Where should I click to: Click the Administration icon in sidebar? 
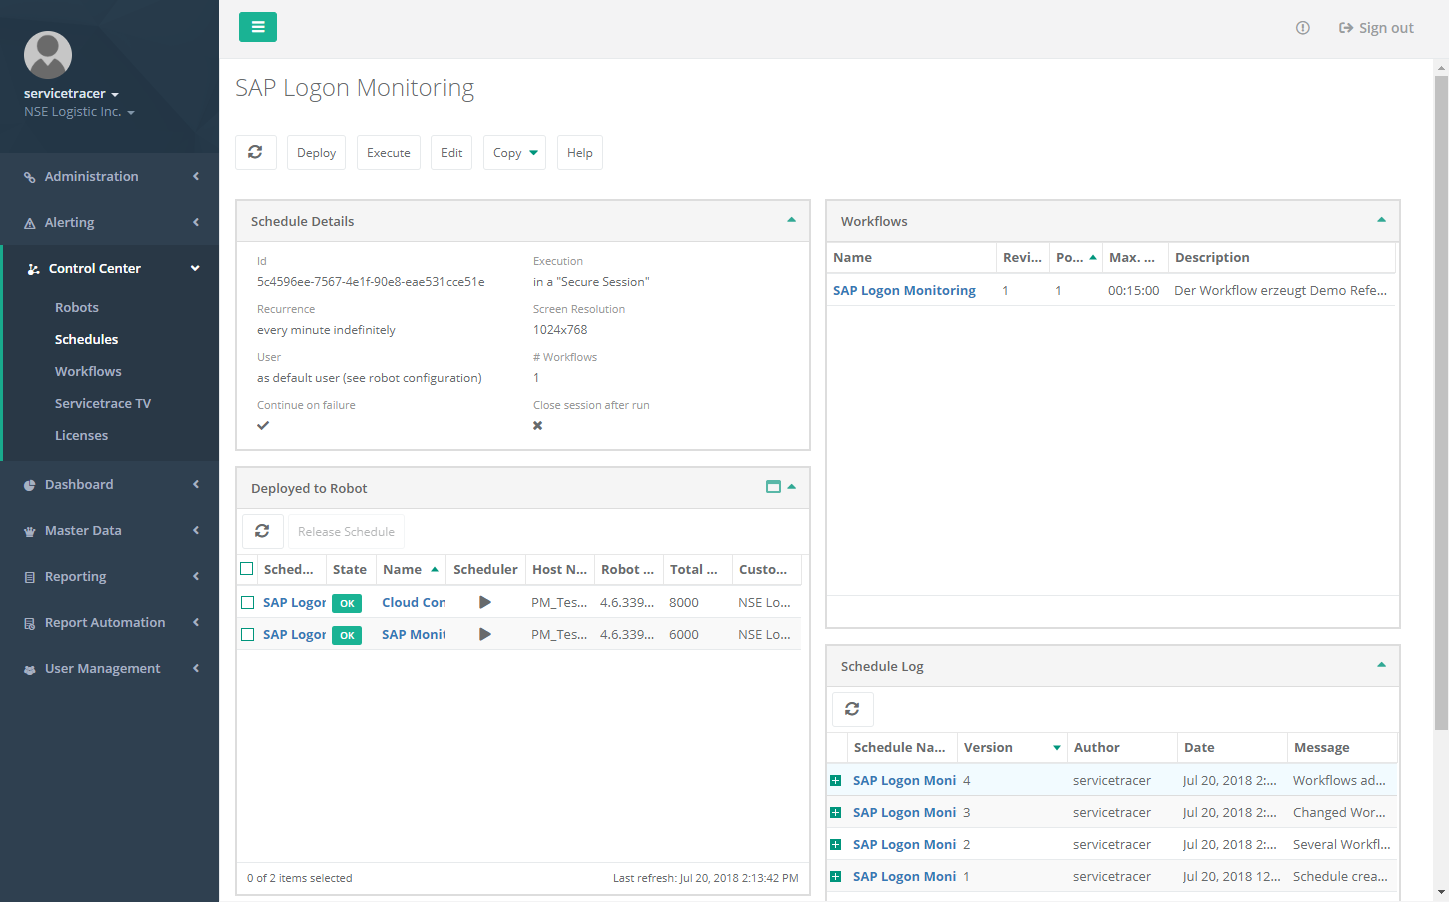(30, 177)
